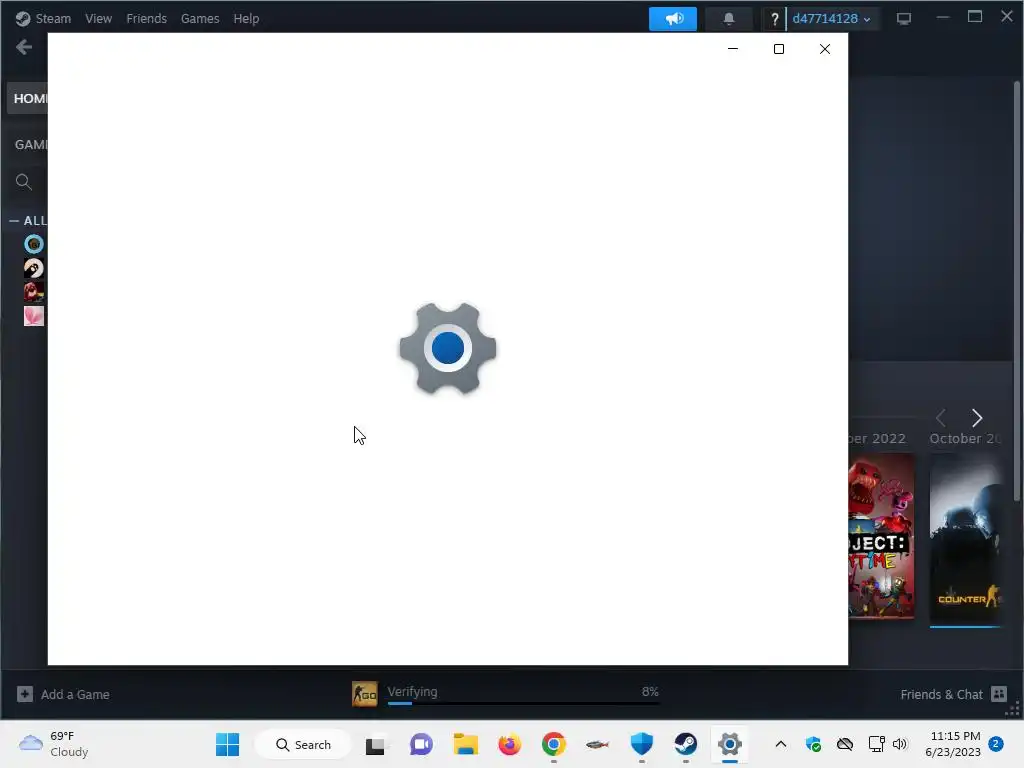
Task: Expand the d47714128 account dropdown
Action: (x=831, y=18)
